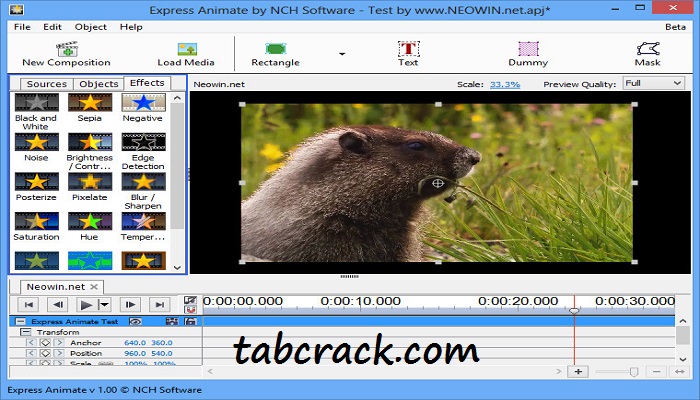Collapse the Transform group

pyautogui.click(x=26, y=332)
